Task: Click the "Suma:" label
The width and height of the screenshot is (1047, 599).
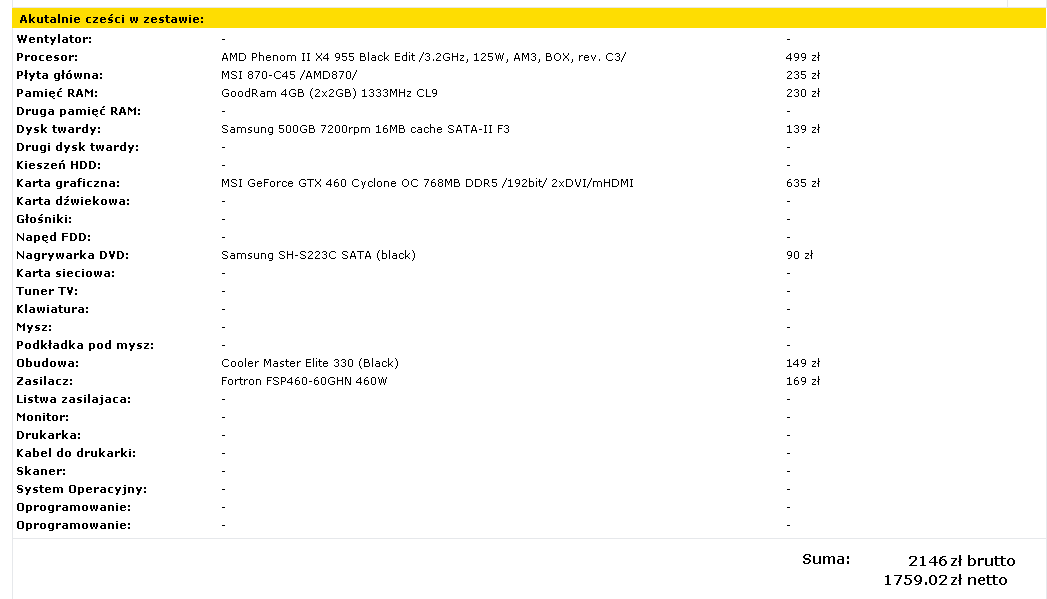Action: coord(826,559)
